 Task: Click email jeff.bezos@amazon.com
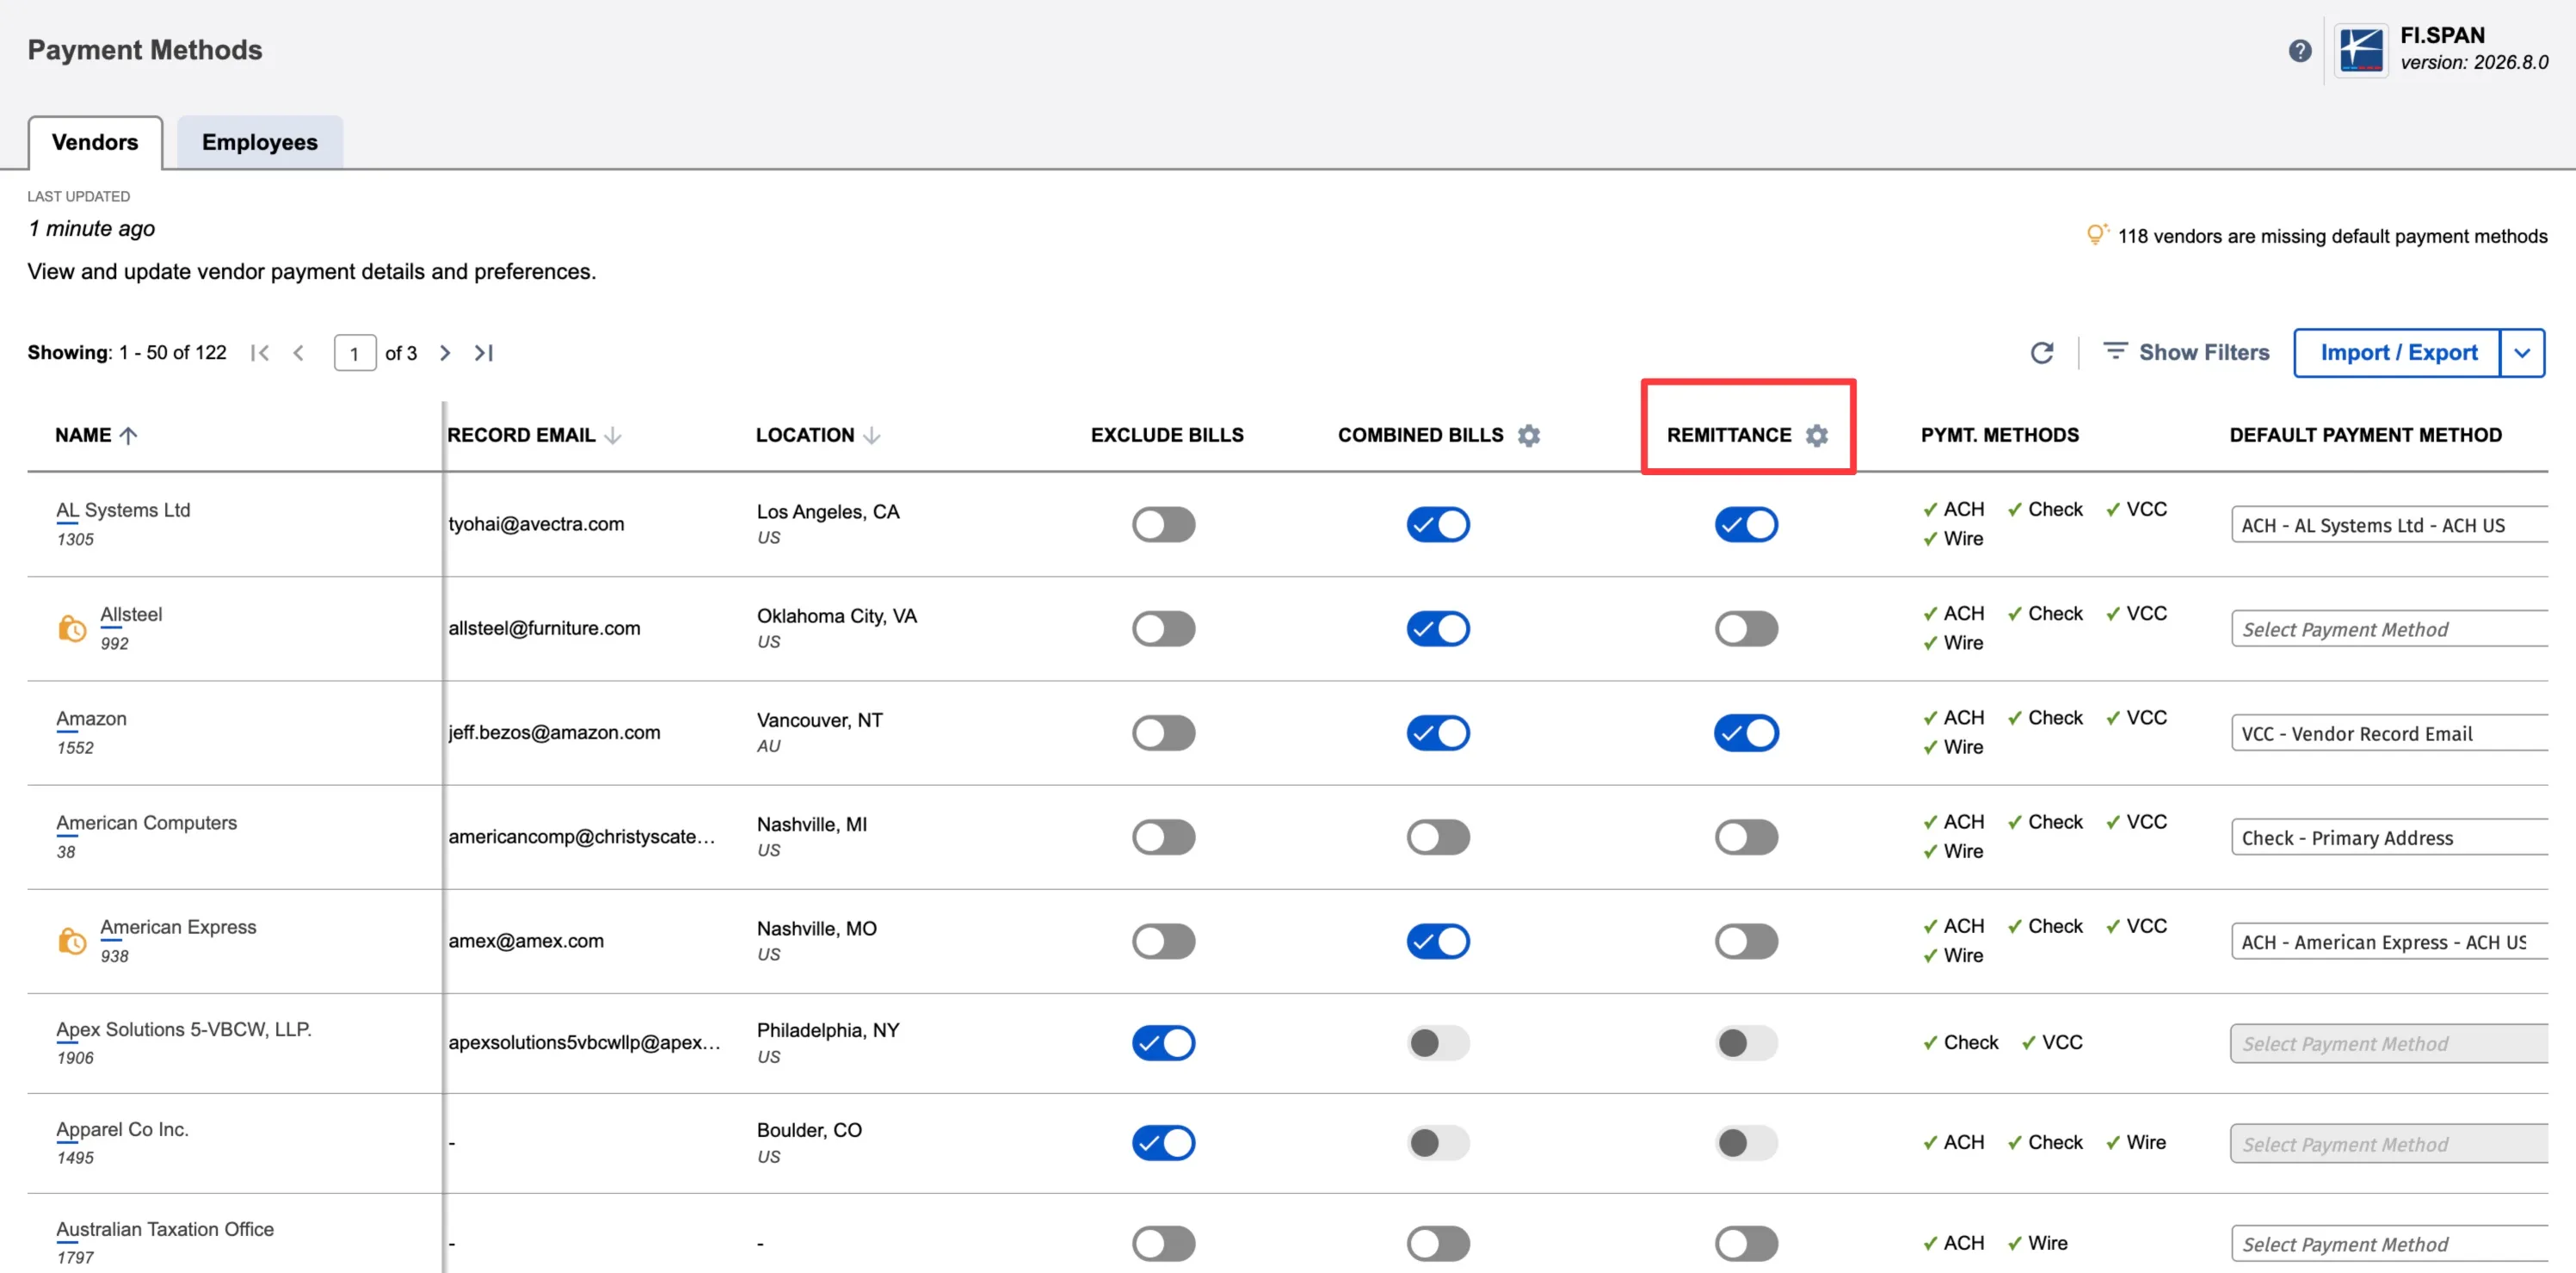[554, 733]
